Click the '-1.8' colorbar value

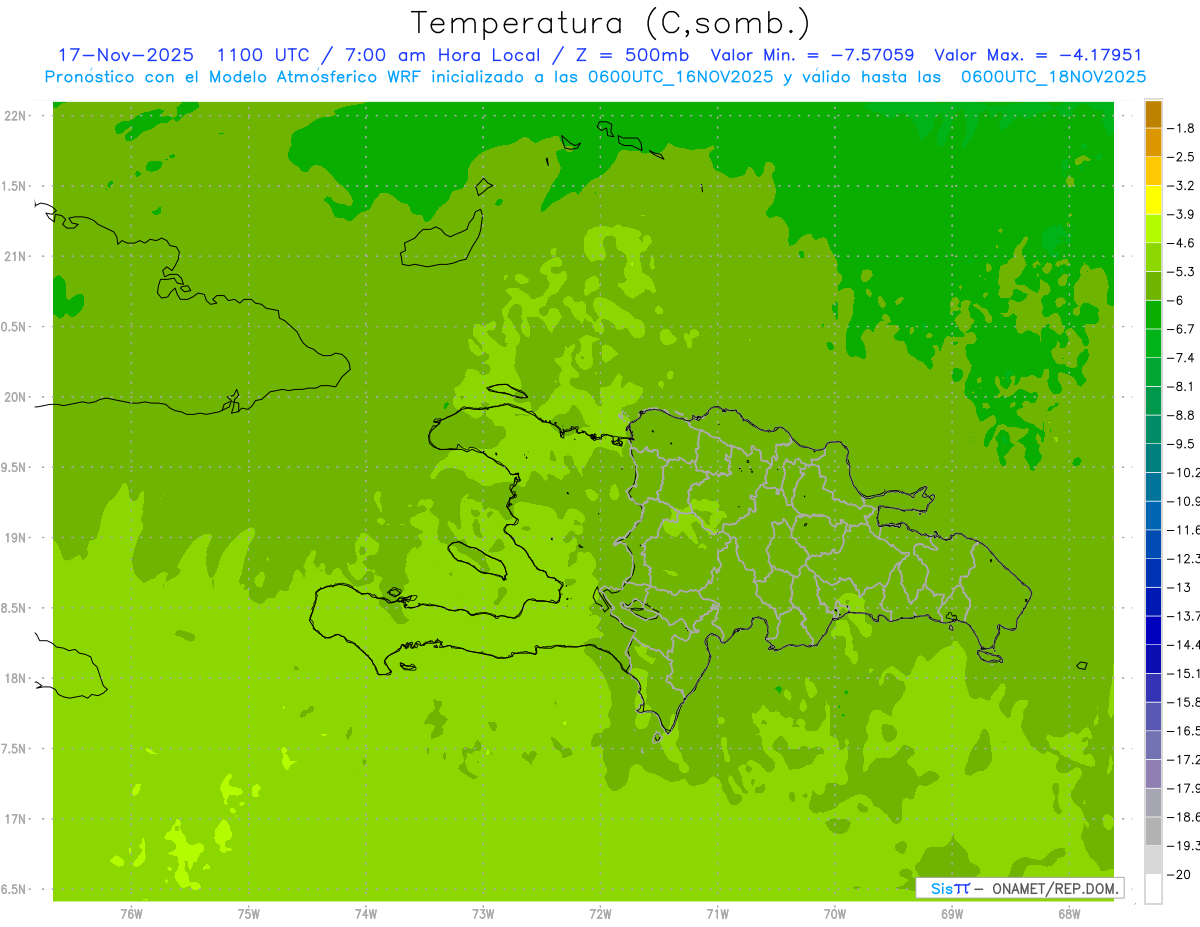[1181, 128]
